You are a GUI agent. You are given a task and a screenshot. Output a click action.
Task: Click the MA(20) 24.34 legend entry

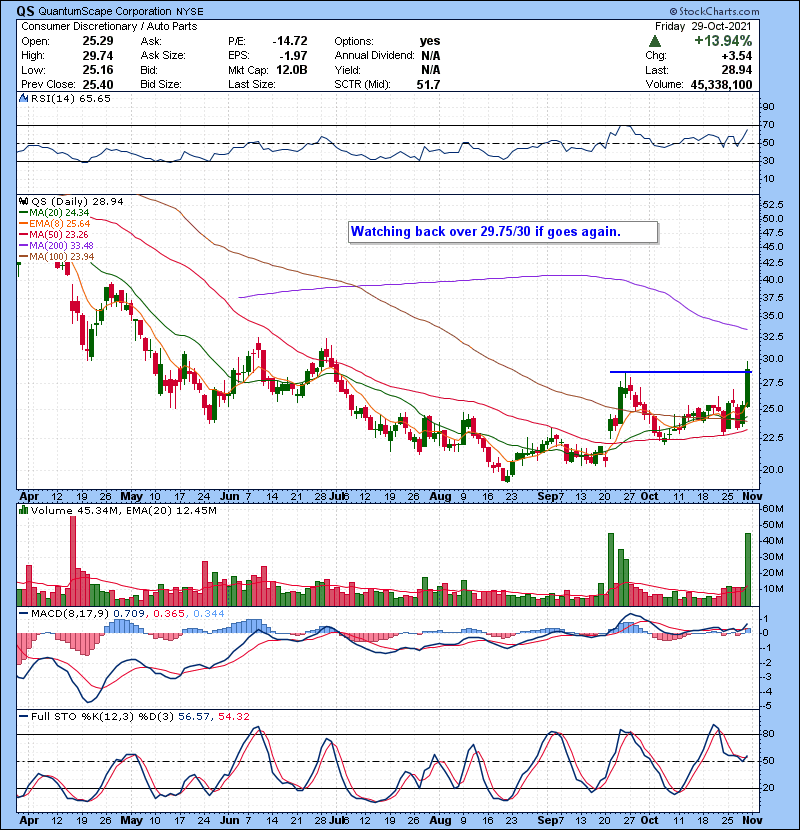[54, 213]
